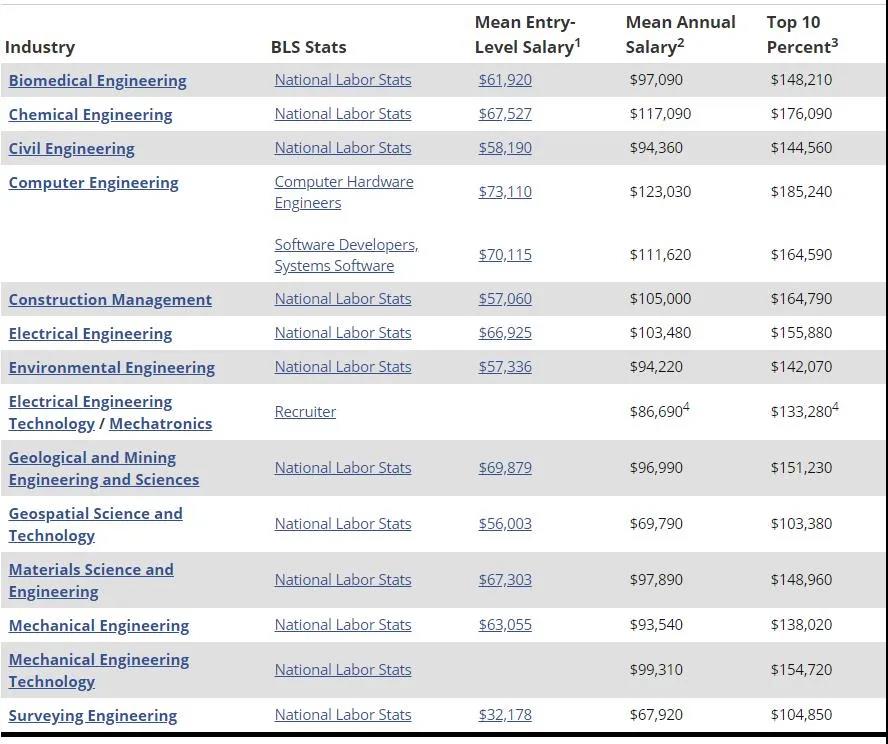Click the Mechanical Engineering link
888x744 pixels.
[99, 625]
